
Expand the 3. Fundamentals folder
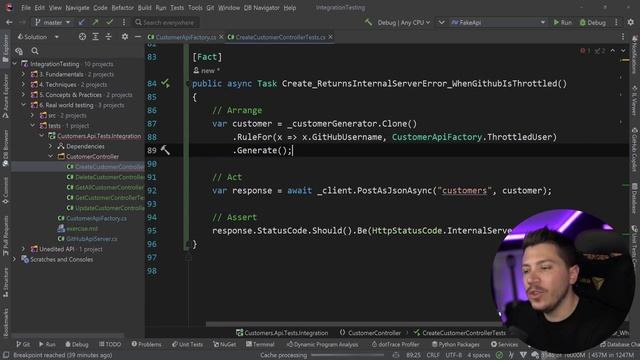(x=23, y=74)
